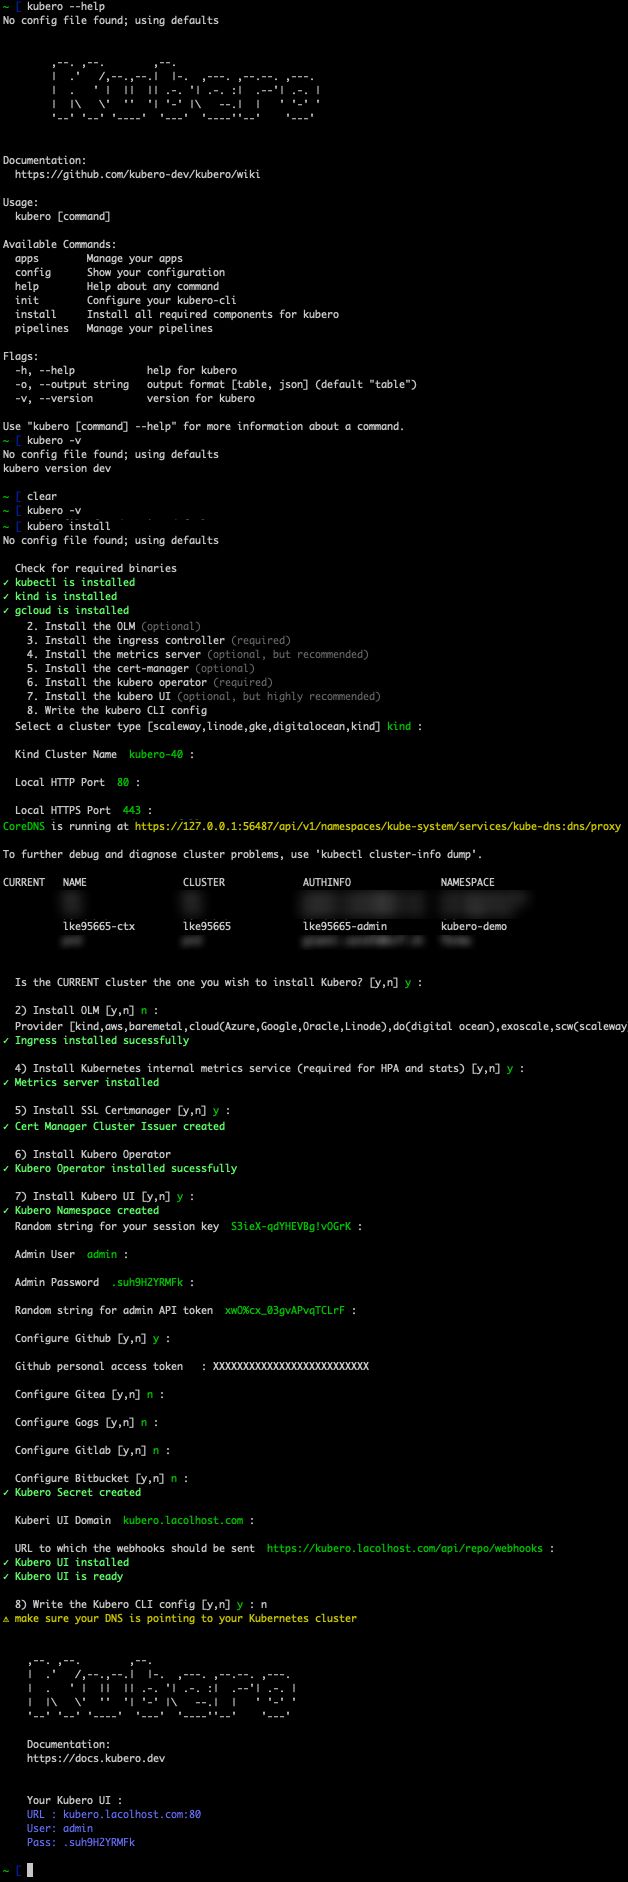Click the 'Is the CURRENT cluster' prompt line
The height and width of the screenshot is (1882, 628).
pyautogui.click(x=218, y=982)
